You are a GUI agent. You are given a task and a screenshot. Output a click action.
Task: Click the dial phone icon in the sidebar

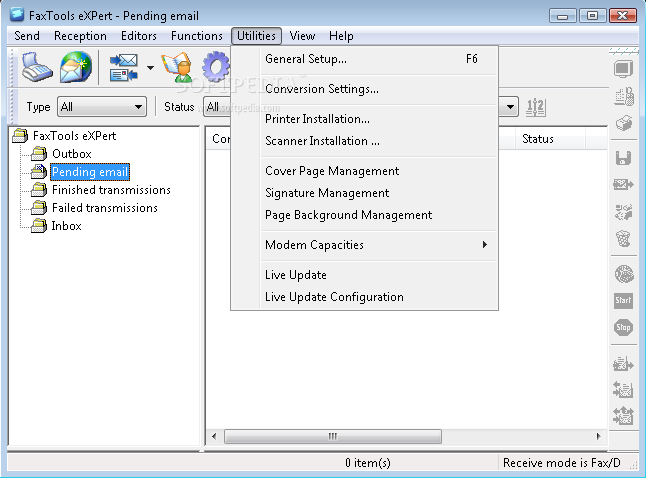pos(624,274)
